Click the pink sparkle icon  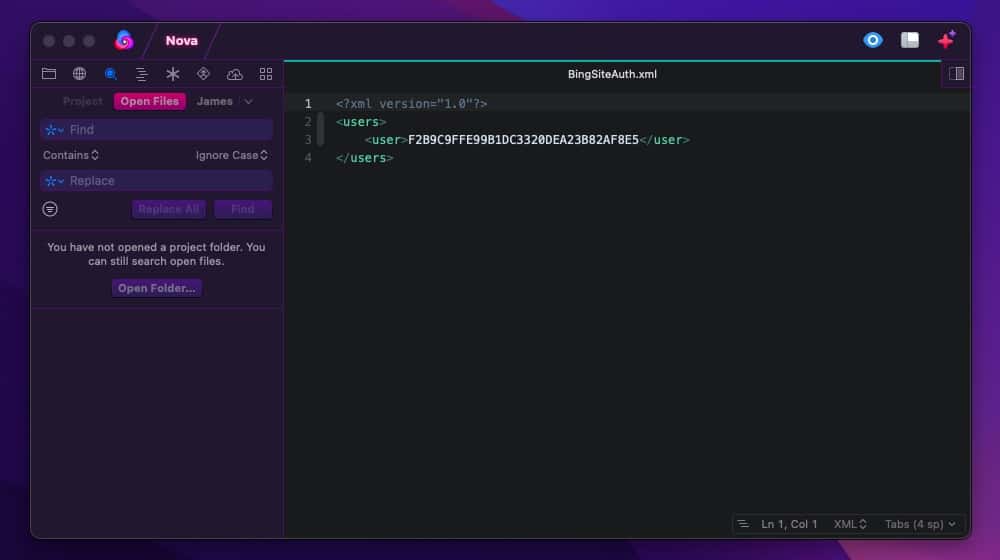[946, 40]
